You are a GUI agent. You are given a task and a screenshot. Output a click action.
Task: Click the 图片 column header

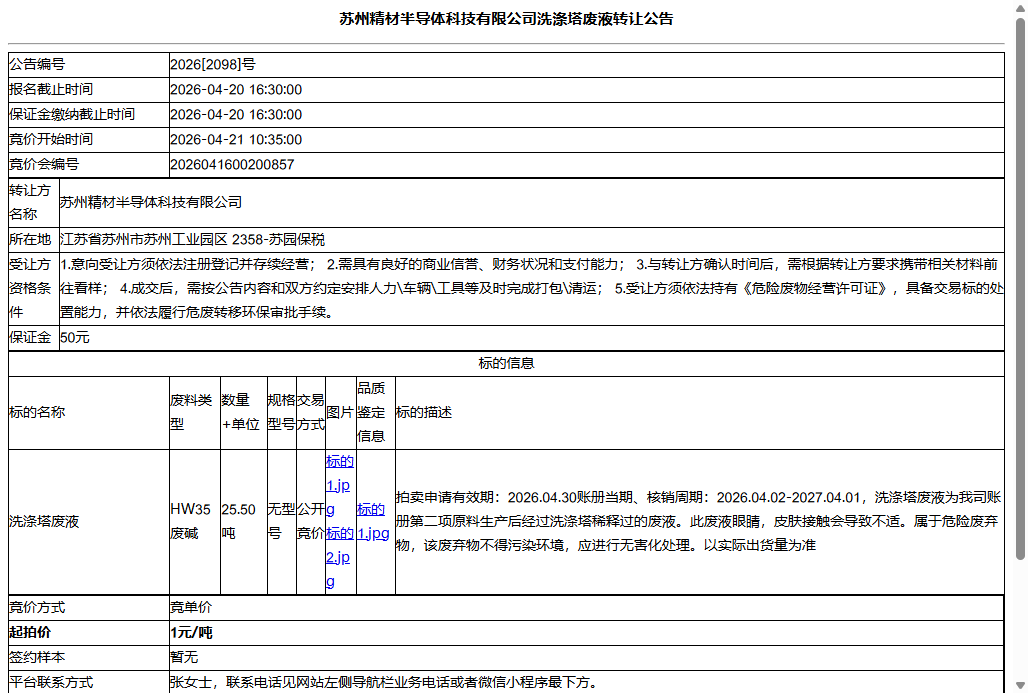[x=340, y=412]
